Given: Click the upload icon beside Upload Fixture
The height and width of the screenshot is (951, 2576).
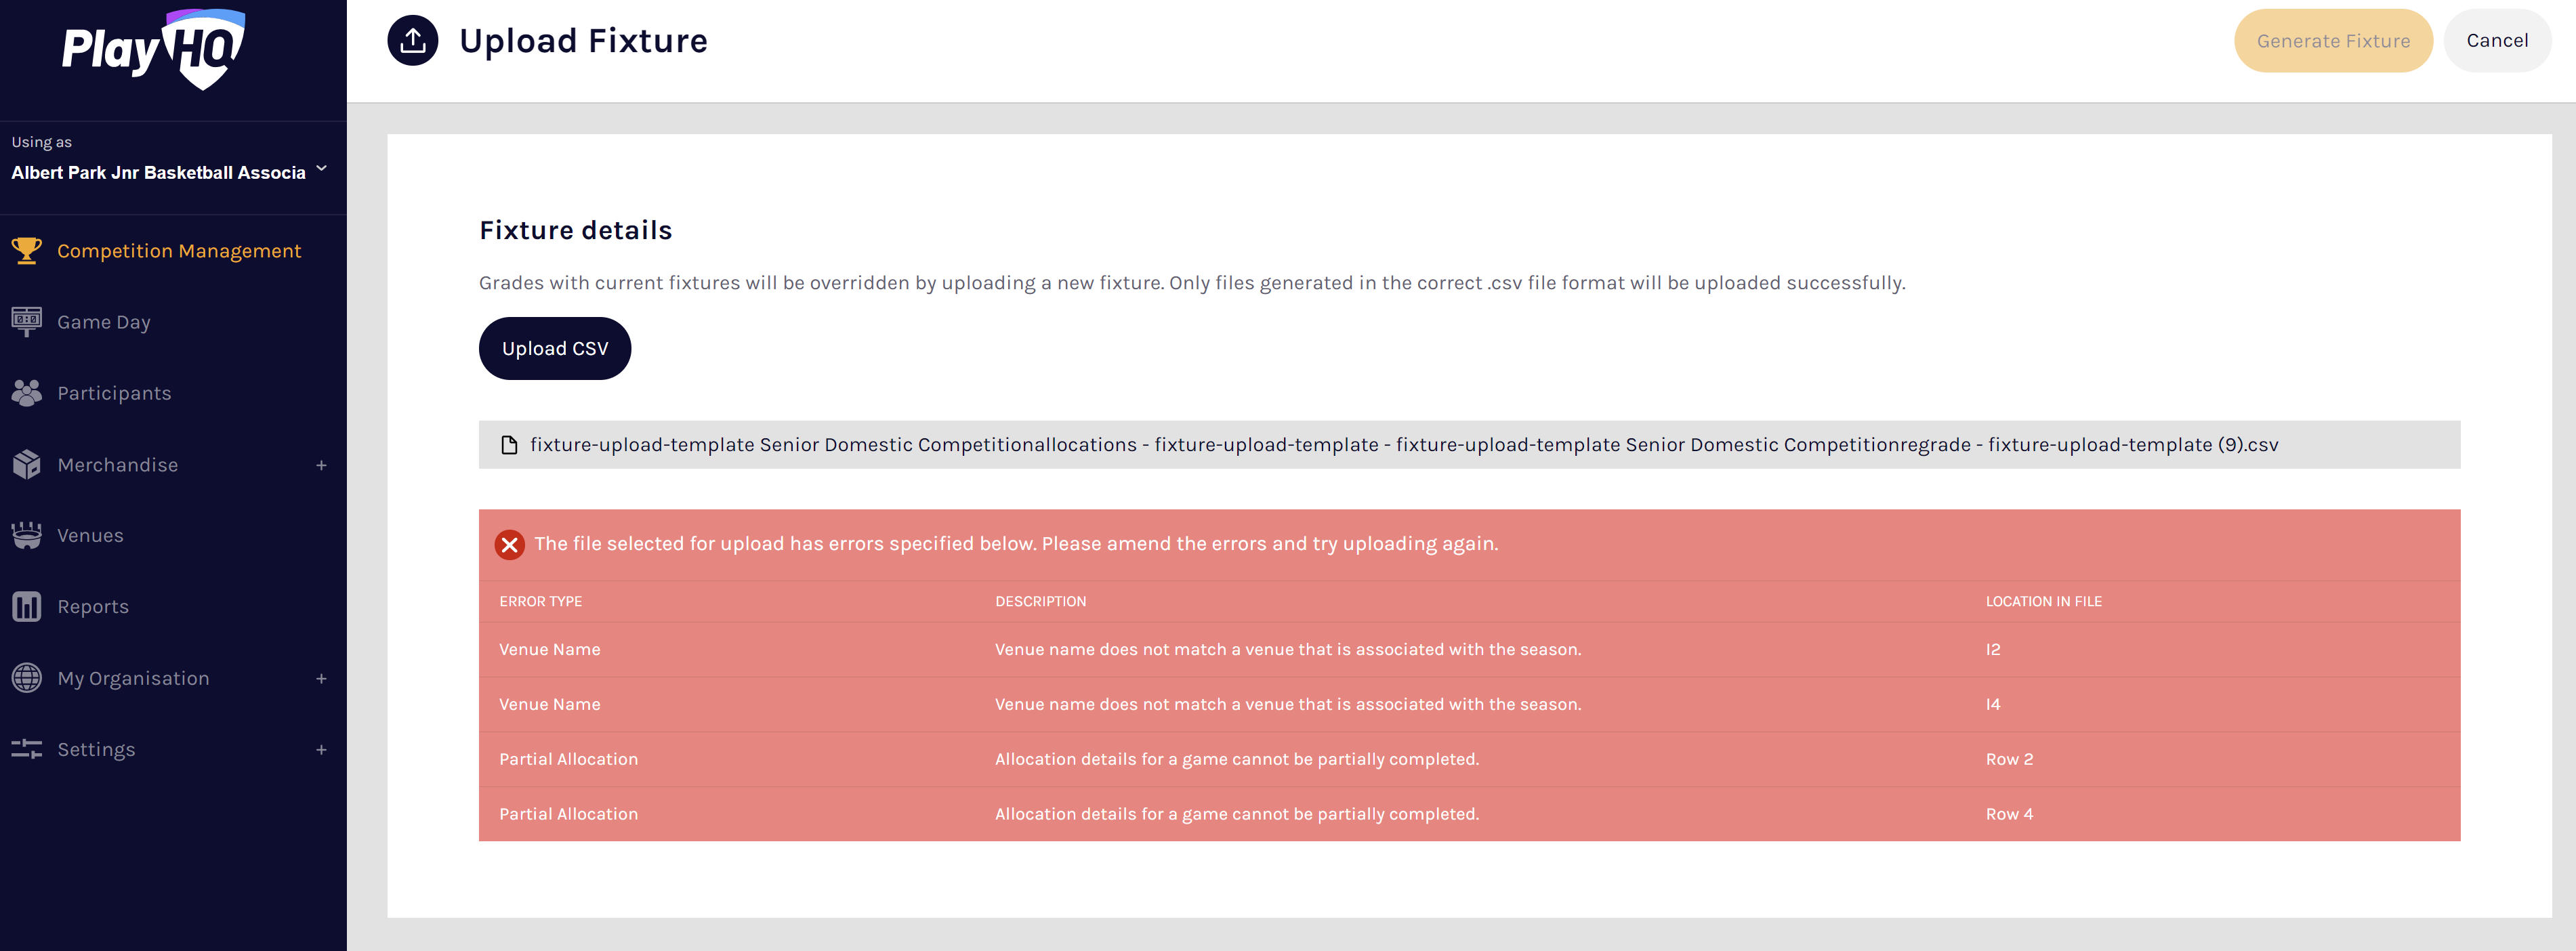Looking at the screenshot, I should pos(413,41).
